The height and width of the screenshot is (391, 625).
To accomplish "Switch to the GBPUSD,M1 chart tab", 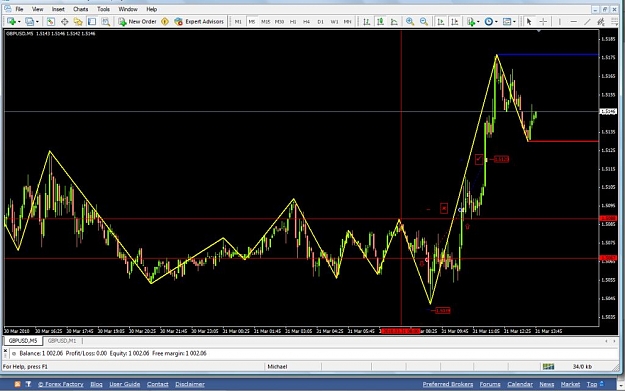I will [62, 341].
